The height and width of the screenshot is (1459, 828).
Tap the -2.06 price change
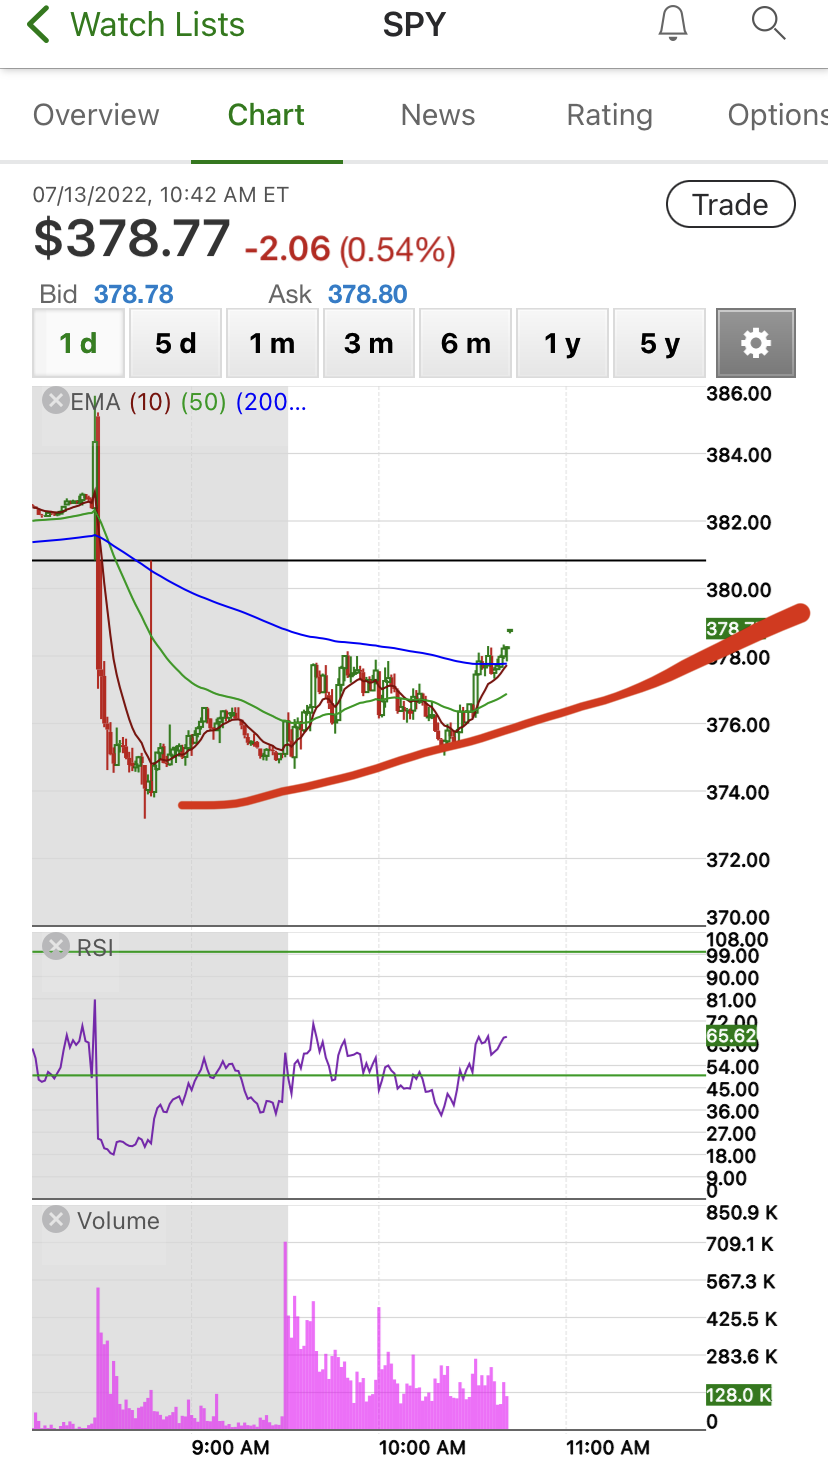tap(287, 247)
